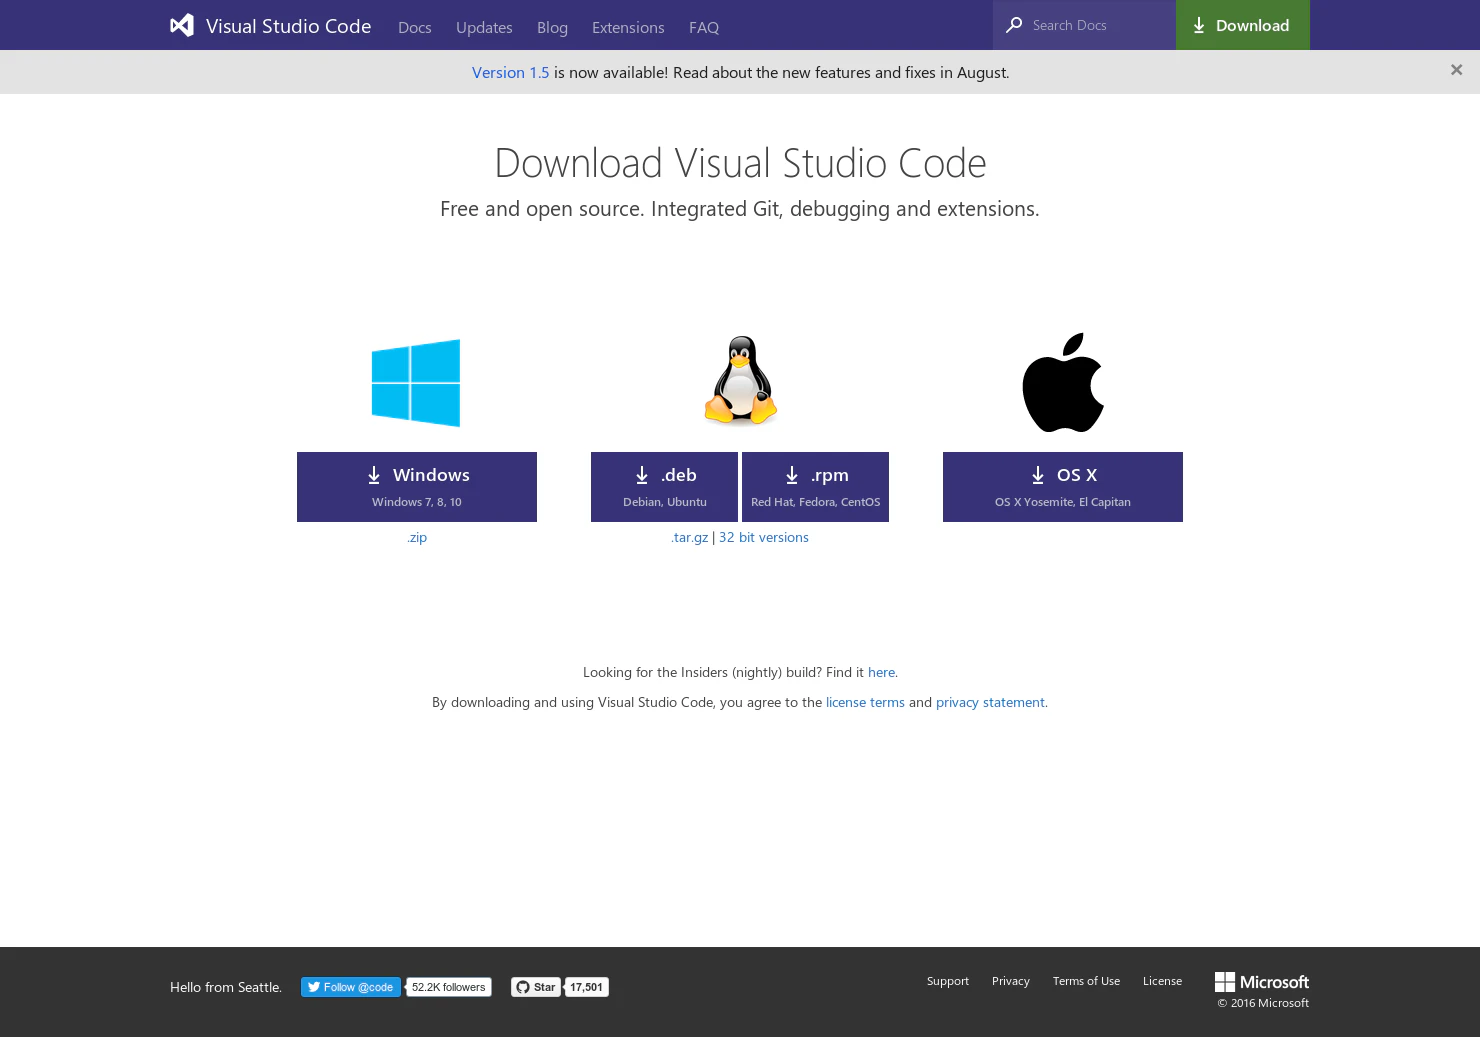Download the Windows installer

417,487
